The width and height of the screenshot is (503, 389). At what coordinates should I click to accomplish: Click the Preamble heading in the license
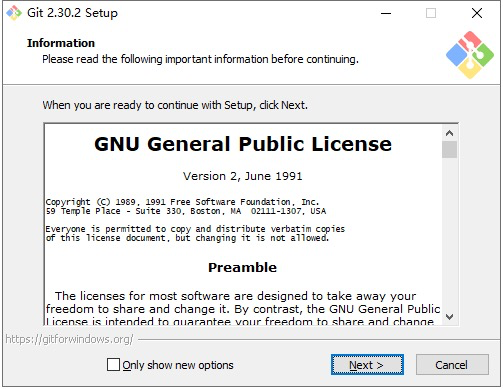tap(242, 267)
